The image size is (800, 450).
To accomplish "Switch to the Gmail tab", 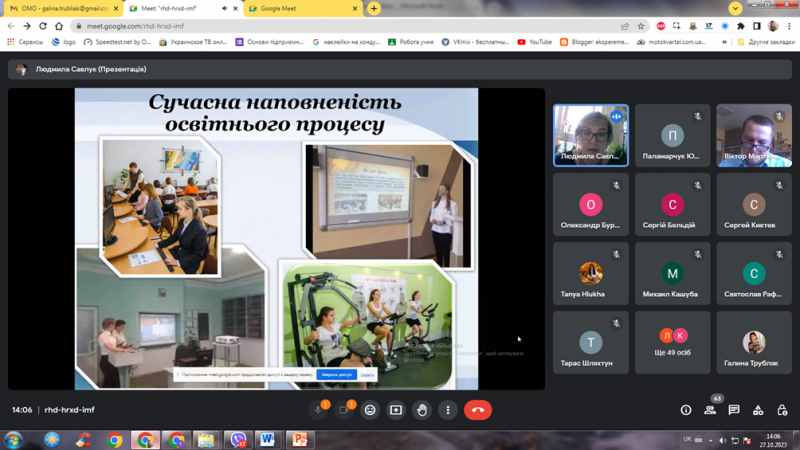I will coord(64,9).
